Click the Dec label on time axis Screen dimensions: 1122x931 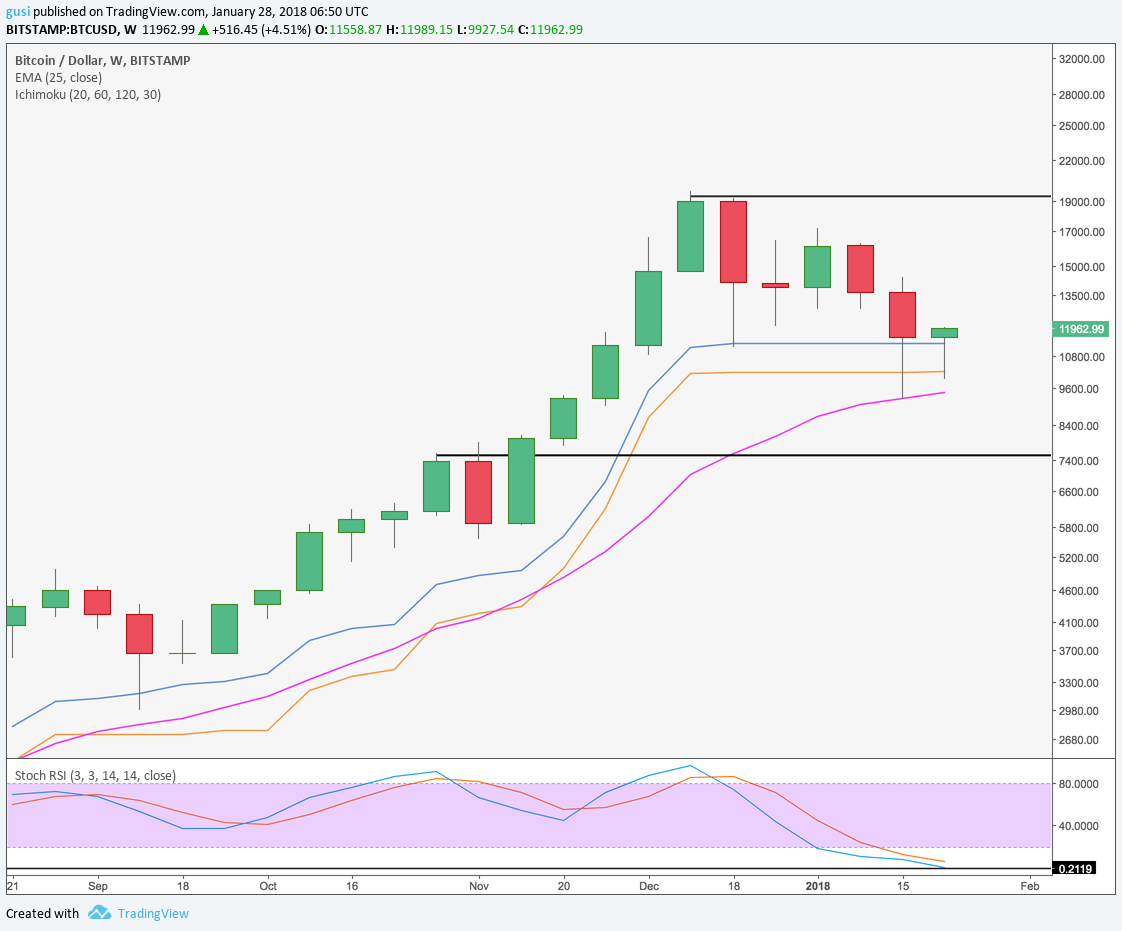coord(649,886)
